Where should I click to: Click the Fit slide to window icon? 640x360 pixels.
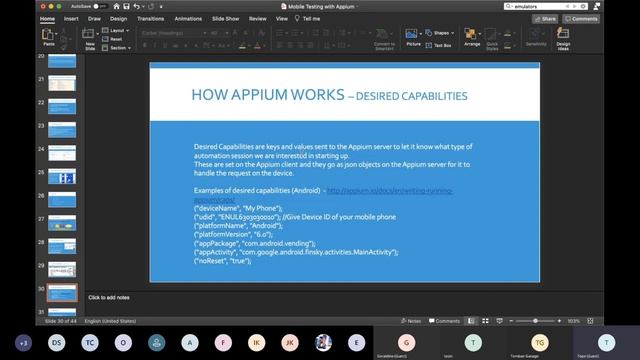pyautogui.click(x=590, y=321)
